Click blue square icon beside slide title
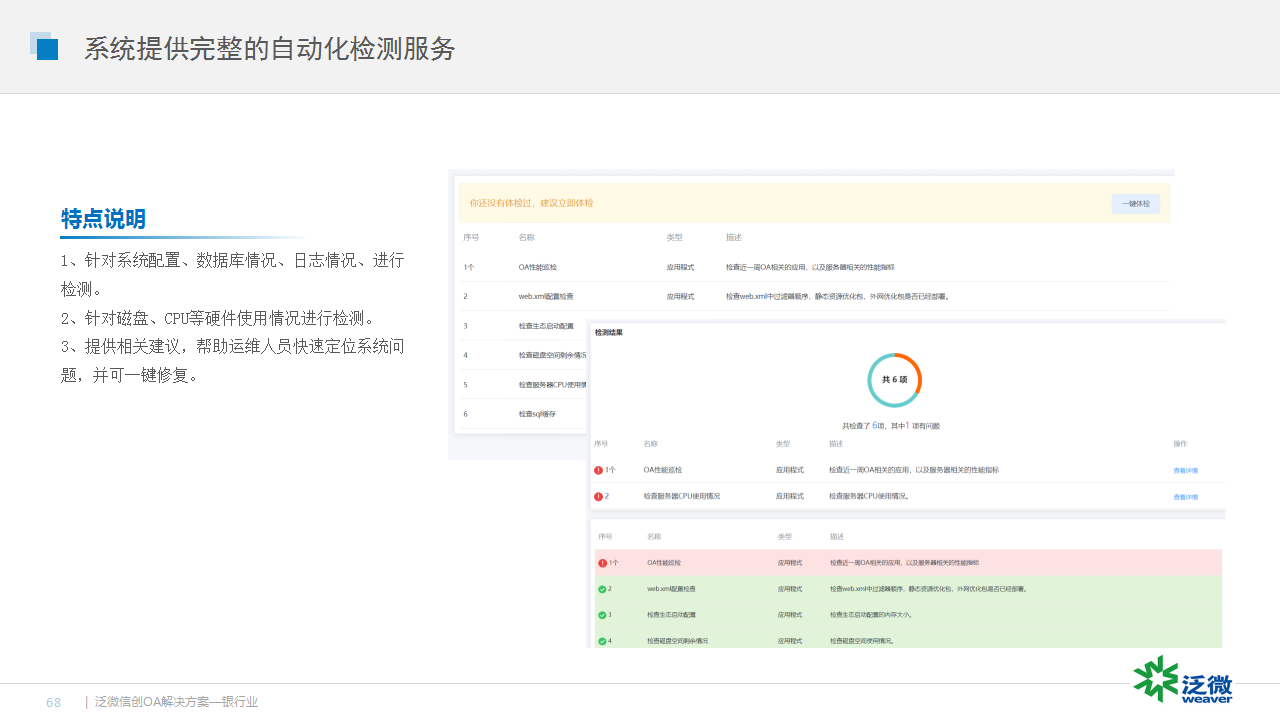The width and height of the screenshot is (1280, 720). pos(44,47)
